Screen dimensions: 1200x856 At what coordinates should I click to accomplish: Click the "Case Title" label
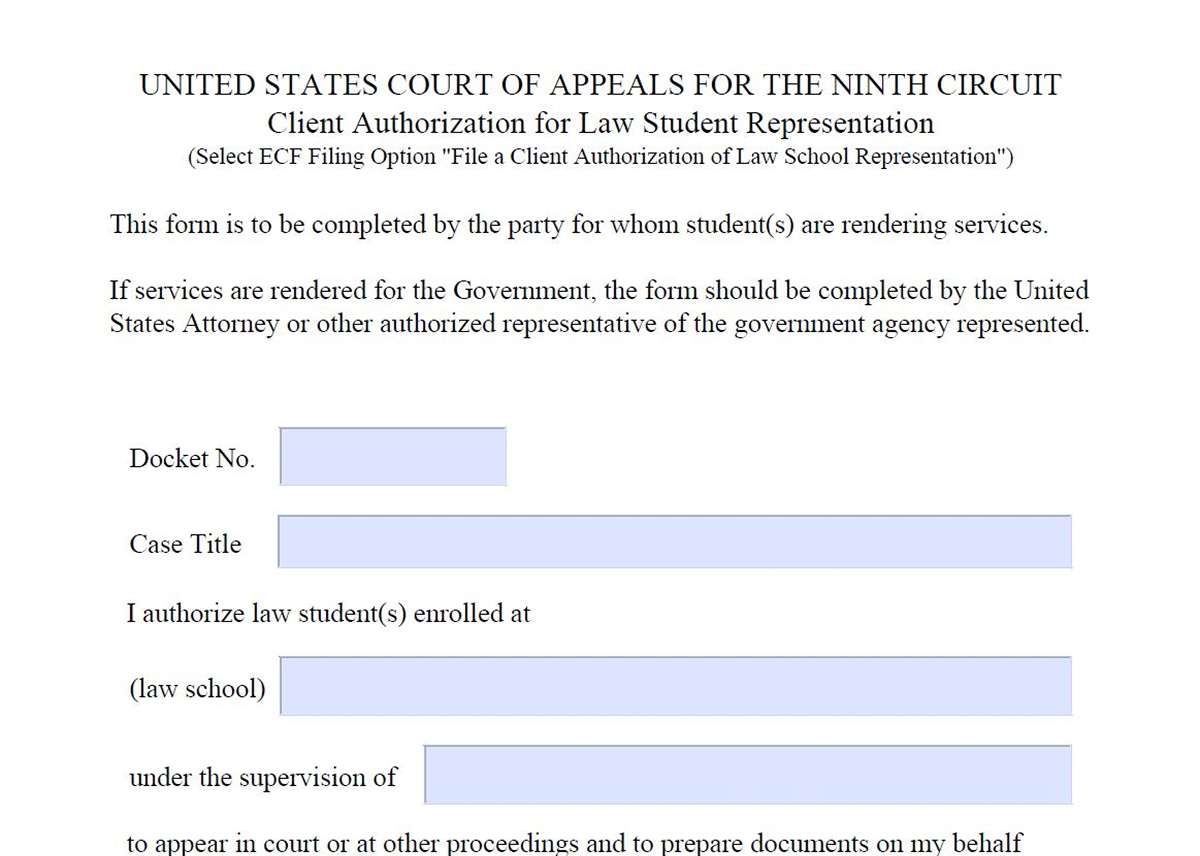click(185, 545)
